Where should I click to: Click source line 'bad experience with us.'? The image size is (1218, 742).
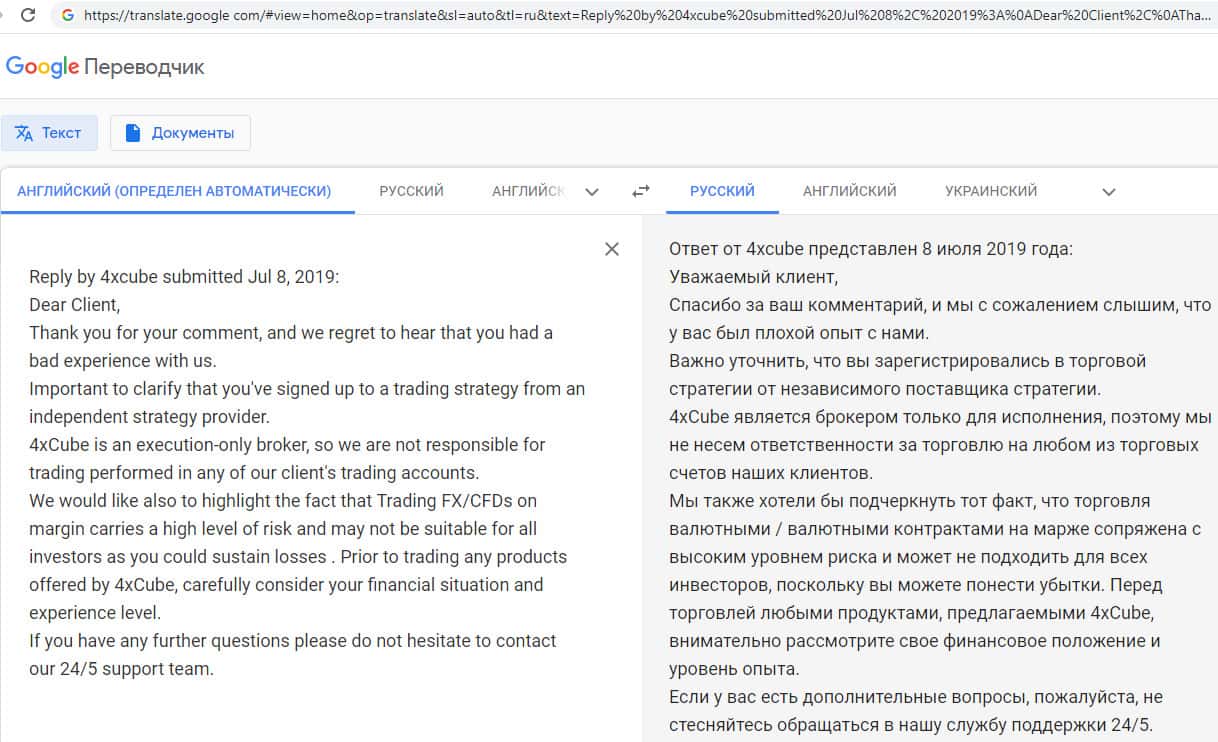[122, 361]
